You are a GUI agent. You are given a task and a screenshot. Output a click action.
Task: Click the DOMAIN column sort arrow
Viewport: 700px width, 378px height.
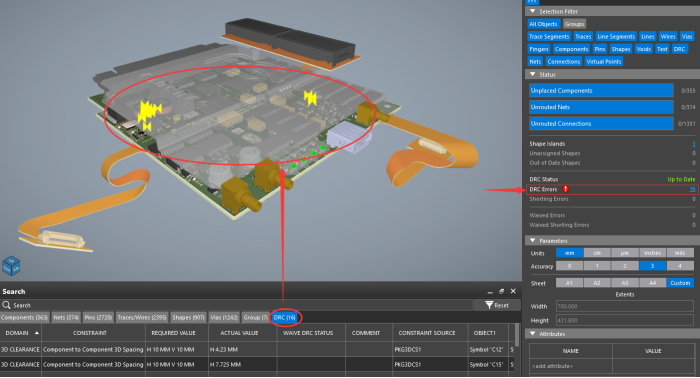(37, 333)
